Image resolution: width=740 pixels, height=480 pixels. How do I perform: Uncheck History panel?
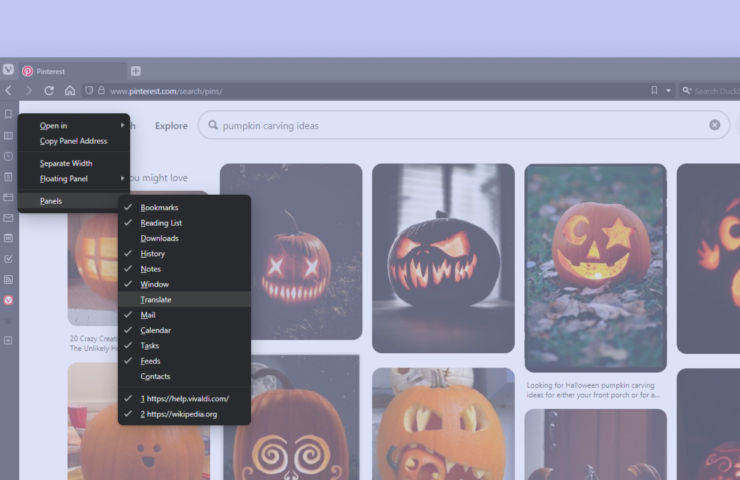pos(185,253)
